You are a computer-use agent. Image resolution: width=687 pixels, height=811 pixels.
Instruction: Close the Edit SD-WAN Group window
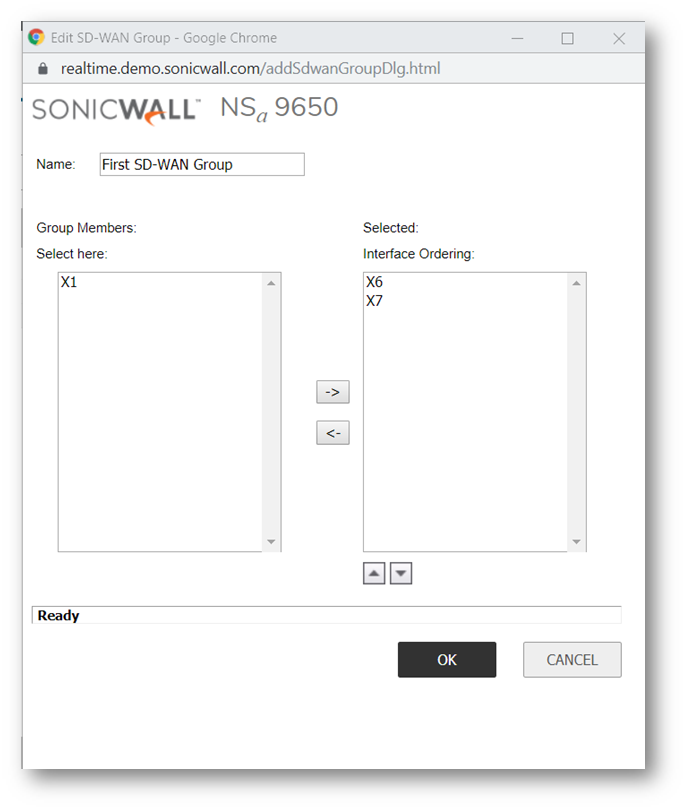click(x=619, y=38)
